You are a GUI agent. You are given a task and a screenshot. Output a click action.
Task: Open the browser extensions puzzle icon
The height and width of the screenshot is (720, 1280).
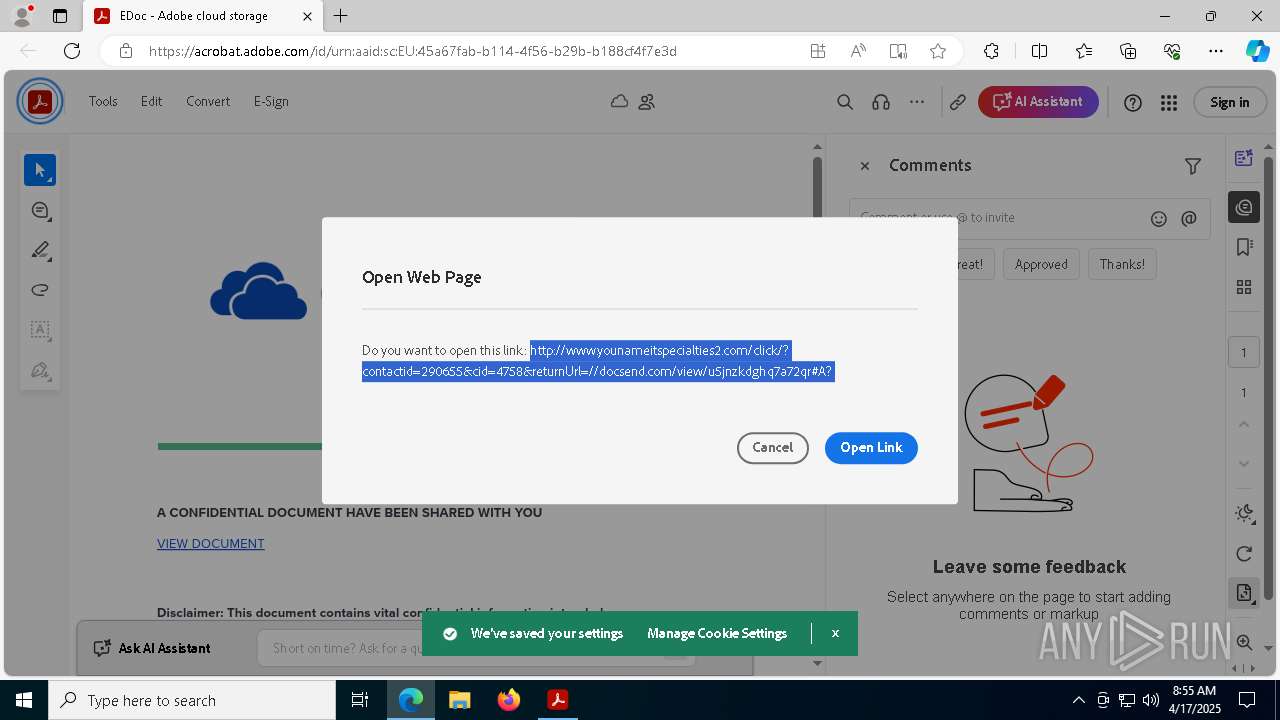tap(991, 51)
